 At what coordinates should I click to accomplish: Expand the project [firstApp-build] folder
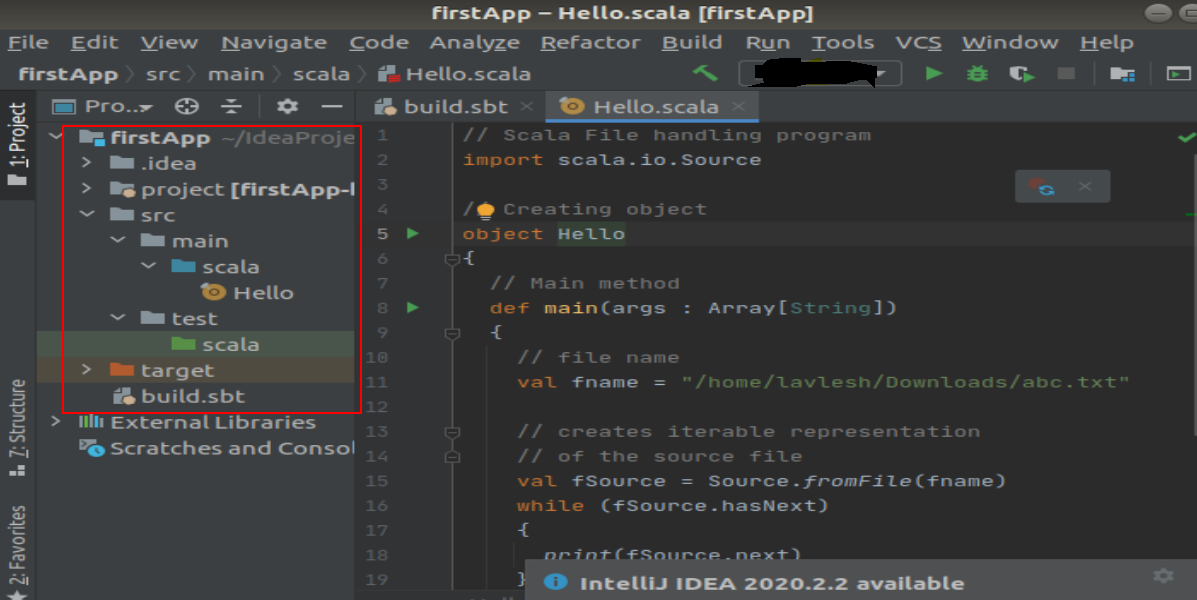click(86, 189)
